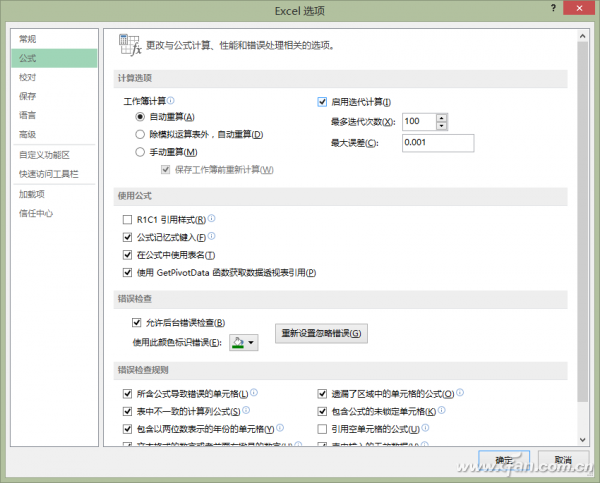600x483 pixels.
Task: Toggle 包含以两位数表示的年份的单元格 checkbox
Action: tap(127, 429)
